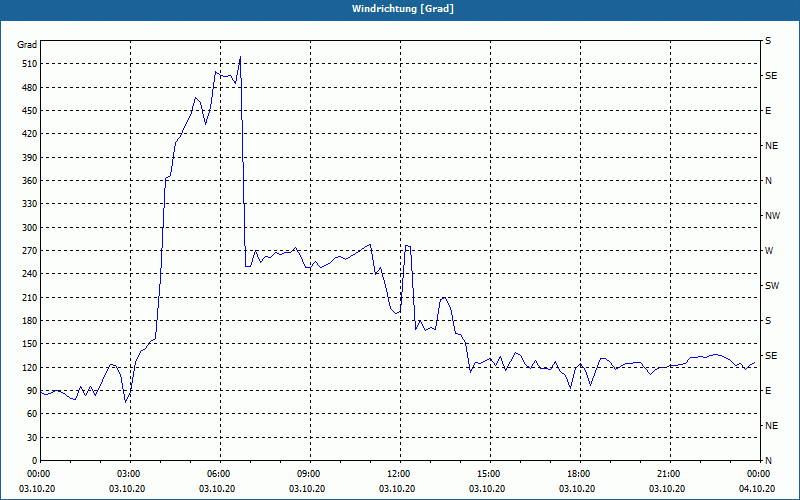
Task: Click the 03.10.20 date under 06:00
Action: (217, 489)
